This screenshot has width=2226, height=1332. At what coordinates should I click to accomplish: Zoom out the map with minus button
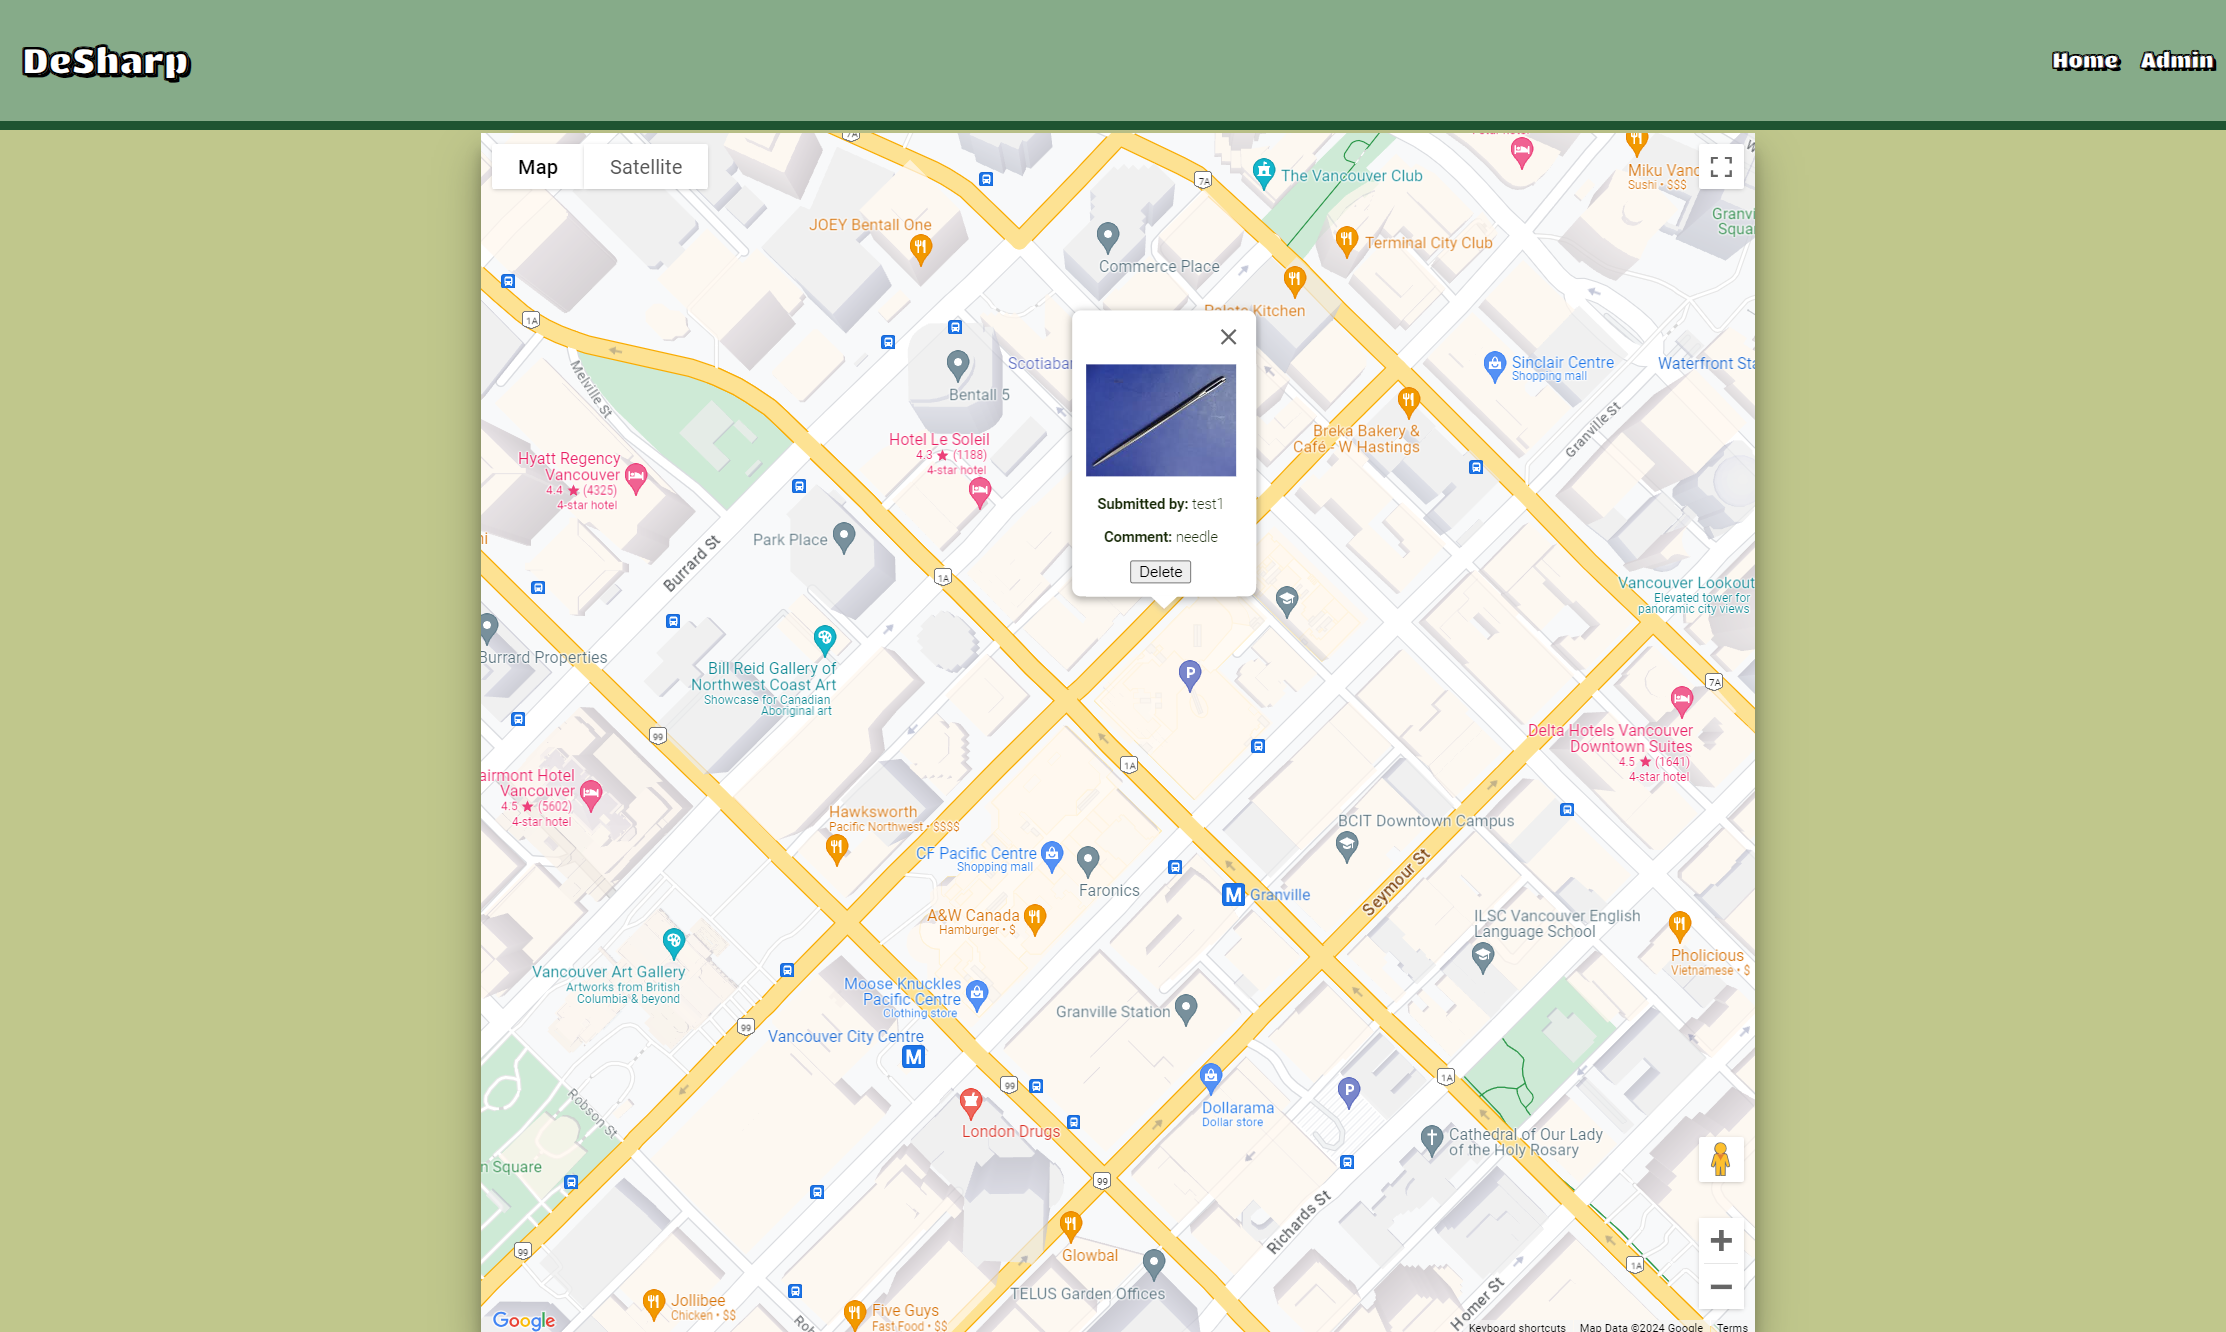[x=1720, y=1287]
